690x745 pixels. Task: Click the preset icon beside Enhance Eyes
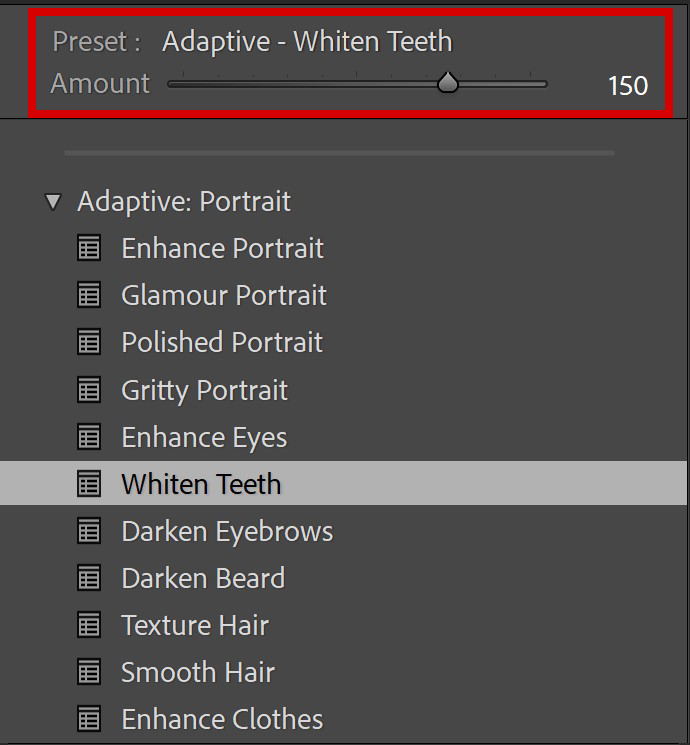89,437
